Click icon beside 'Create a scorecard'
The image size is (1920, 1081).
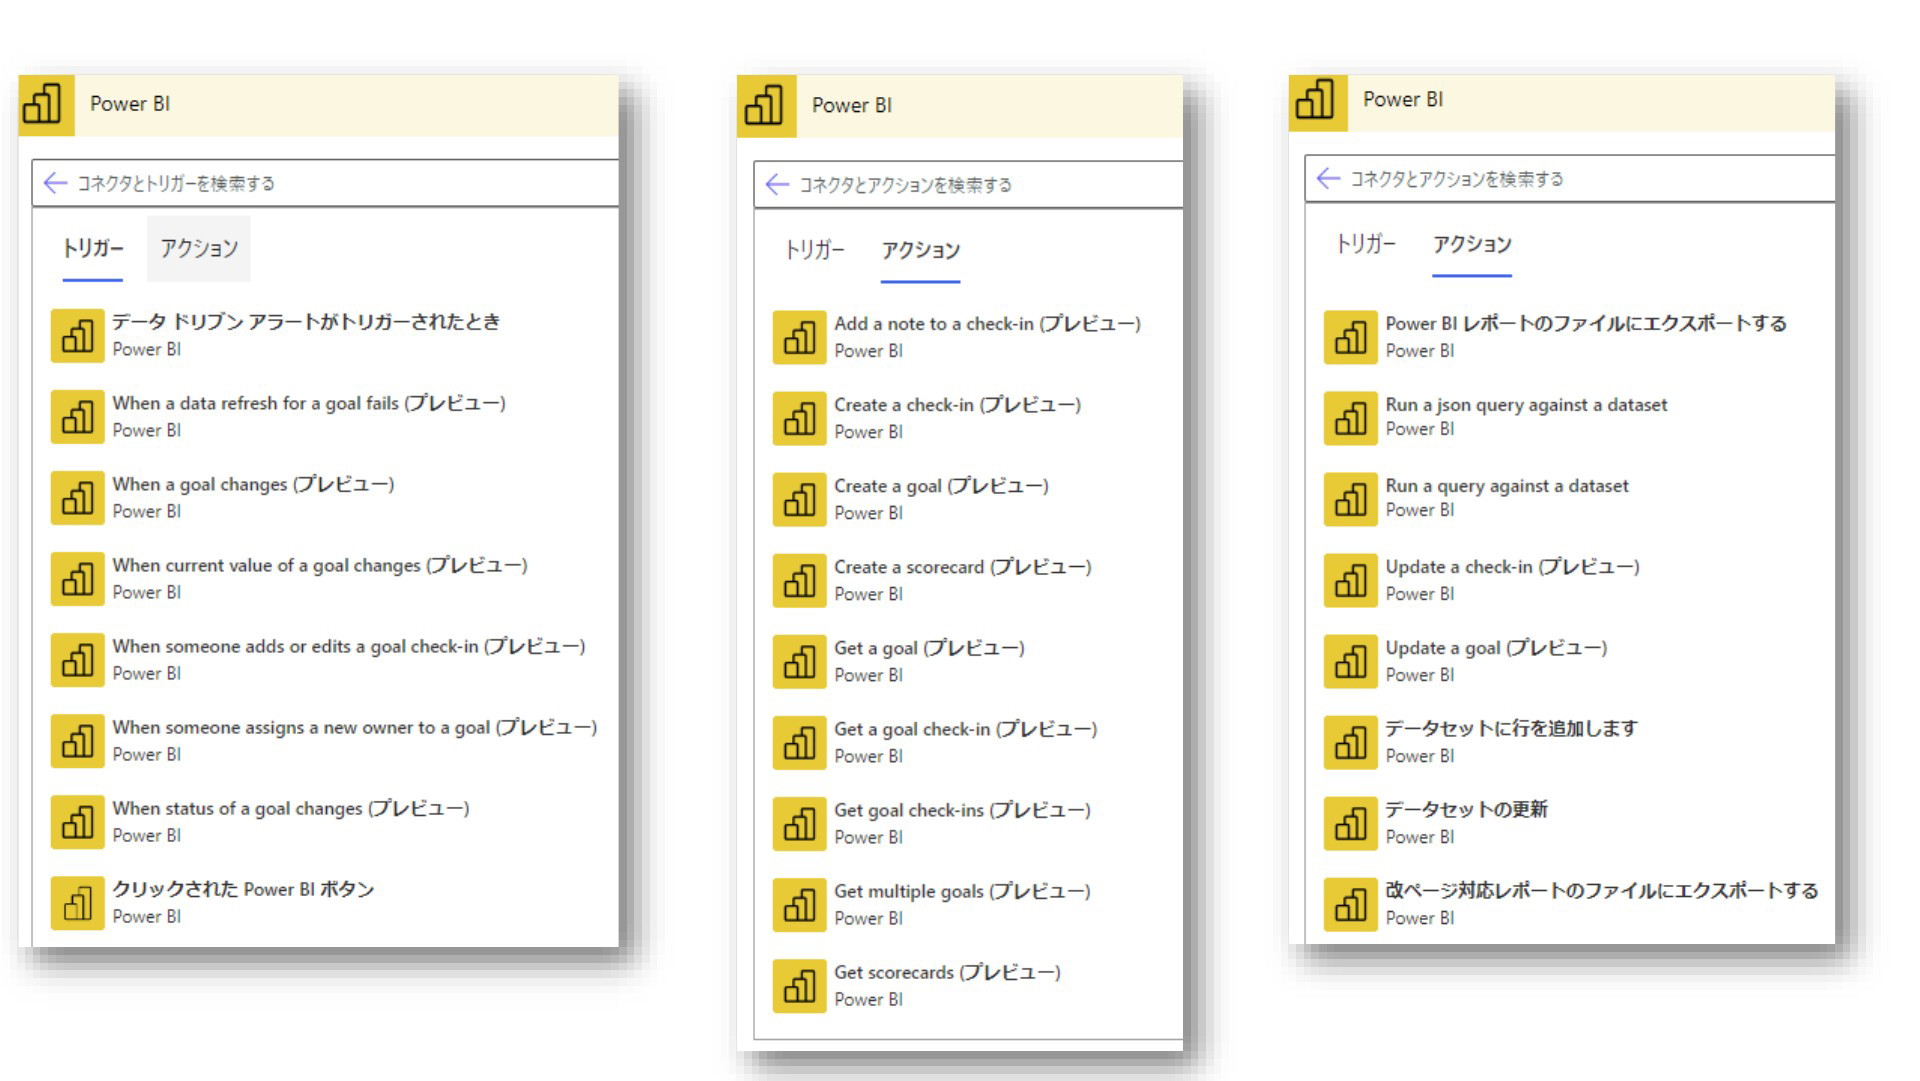click(799, 581)
